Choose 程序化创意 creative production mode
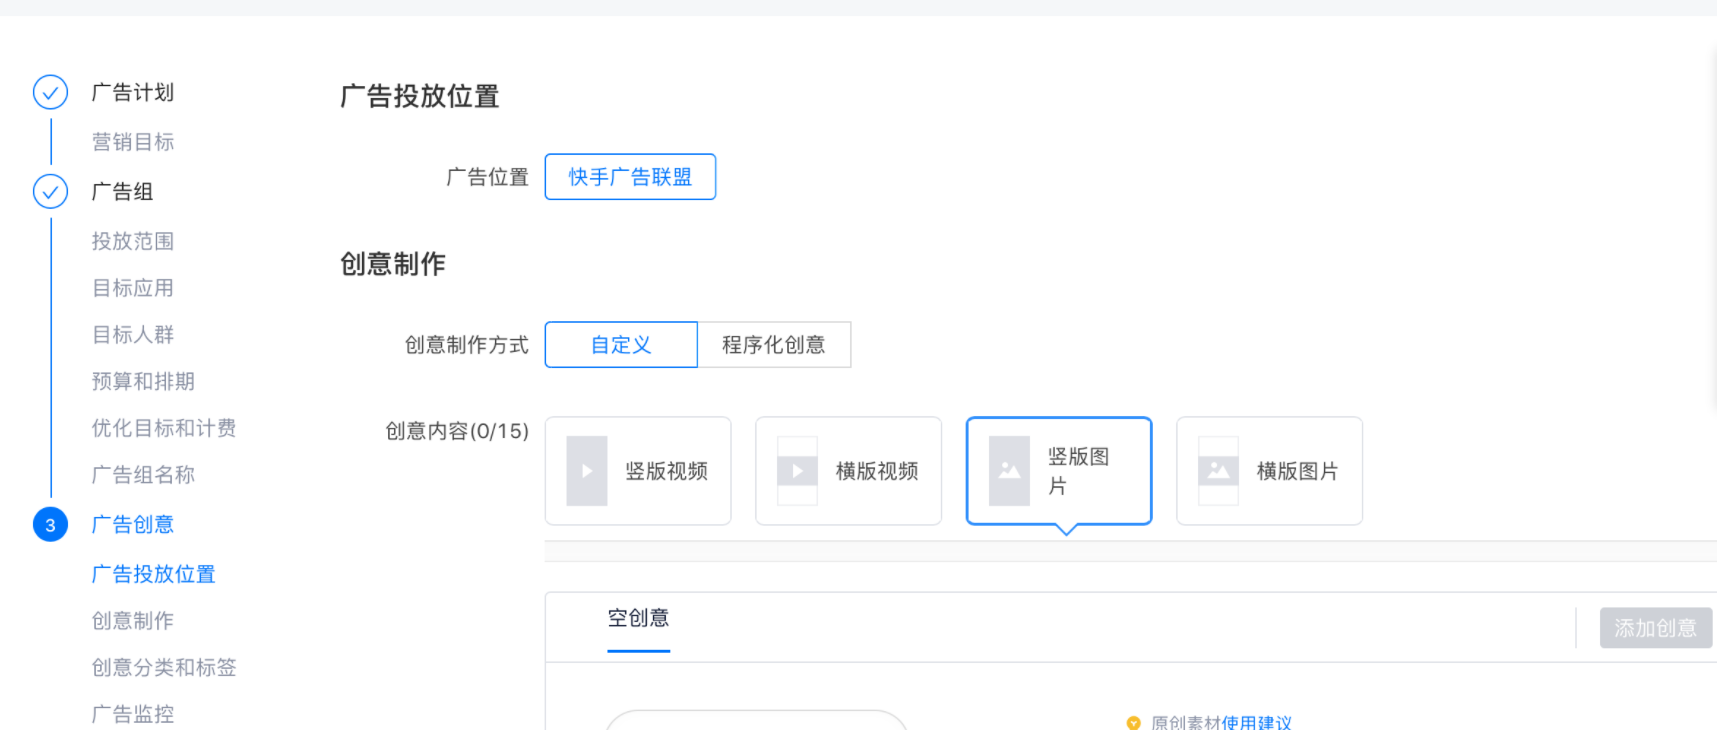The image size is (1717, 730). click(774, 345)
